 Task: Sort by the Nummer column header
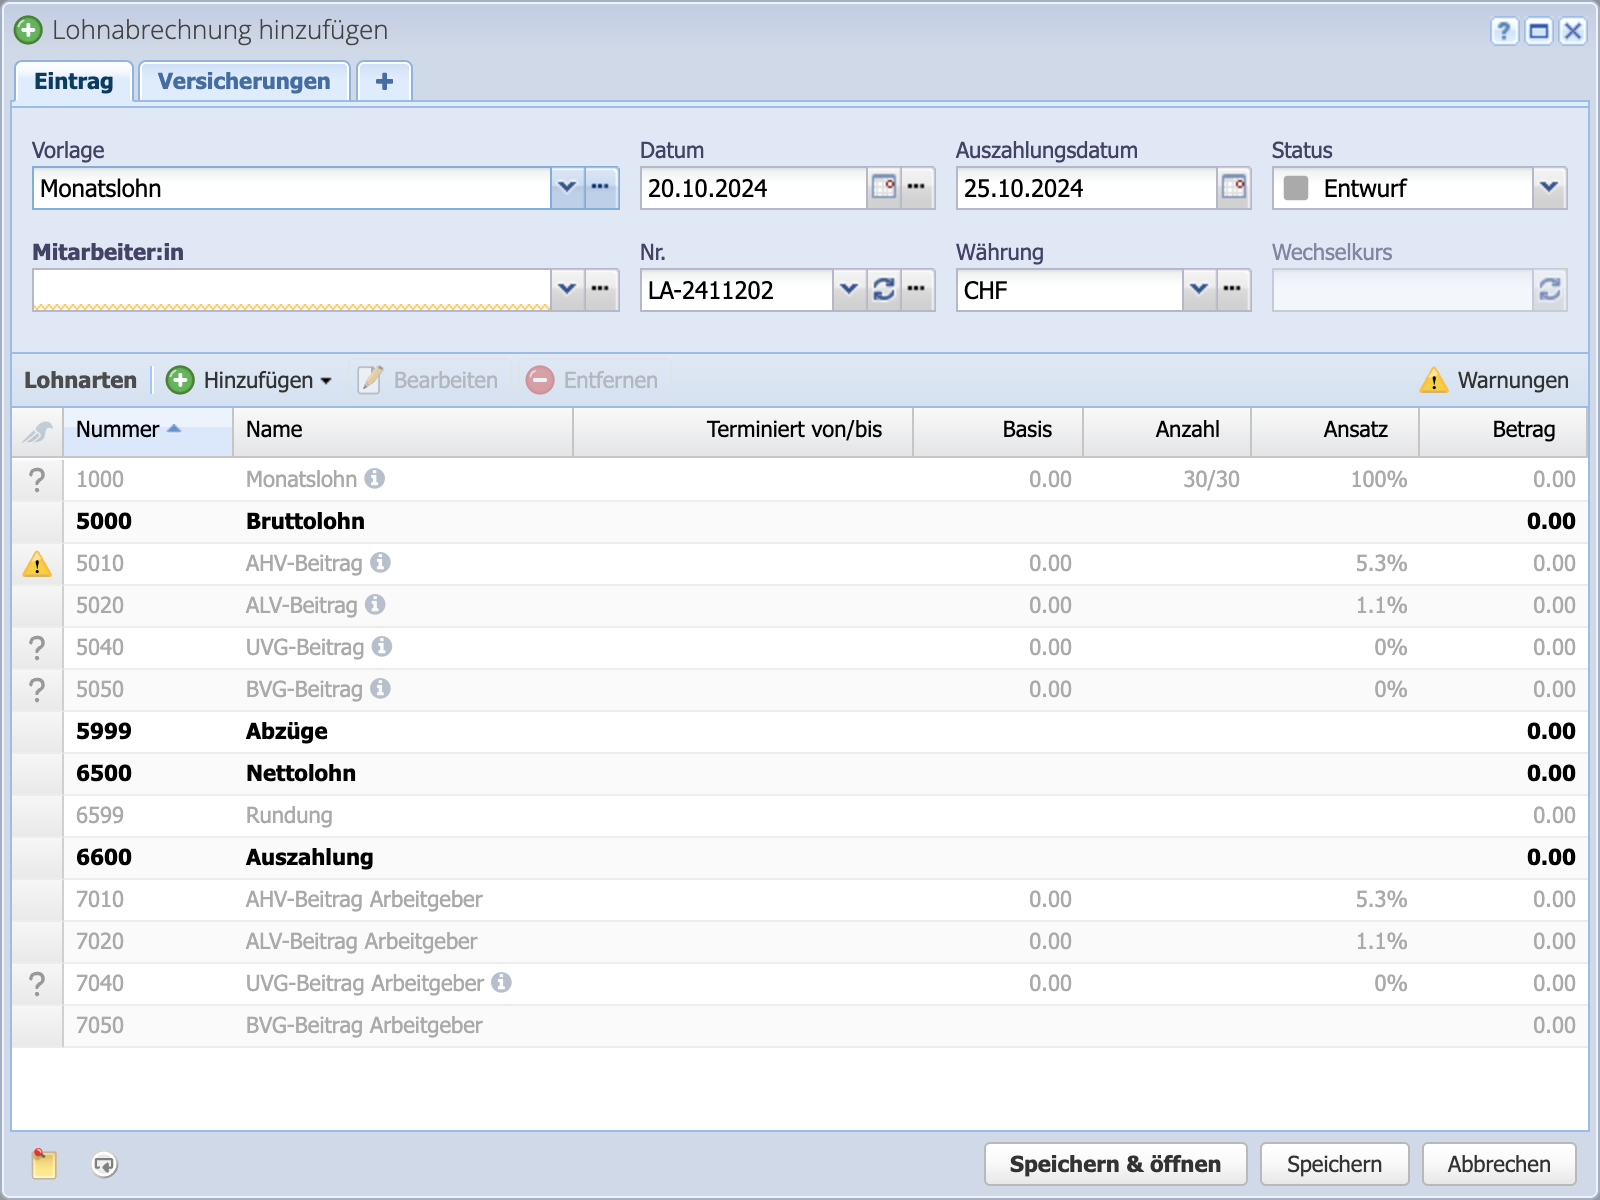point(118,430)
